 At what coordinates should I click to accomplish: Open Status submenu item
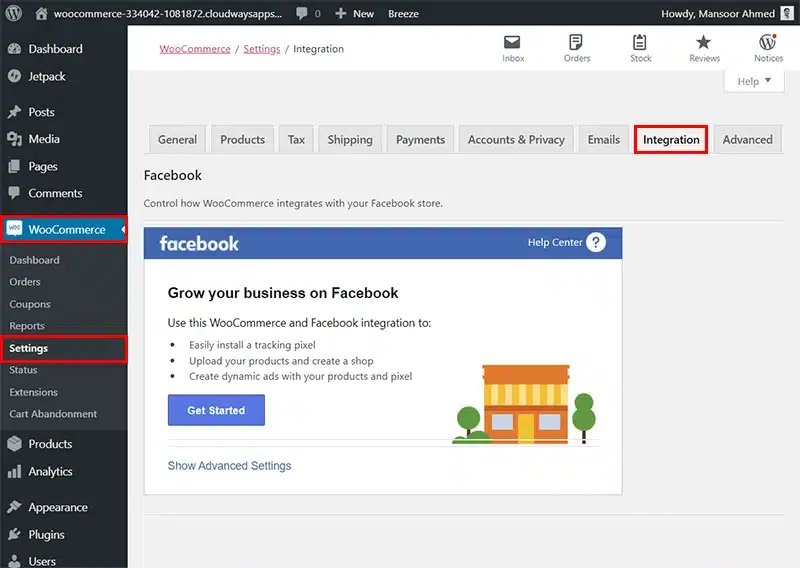(23, 370)
